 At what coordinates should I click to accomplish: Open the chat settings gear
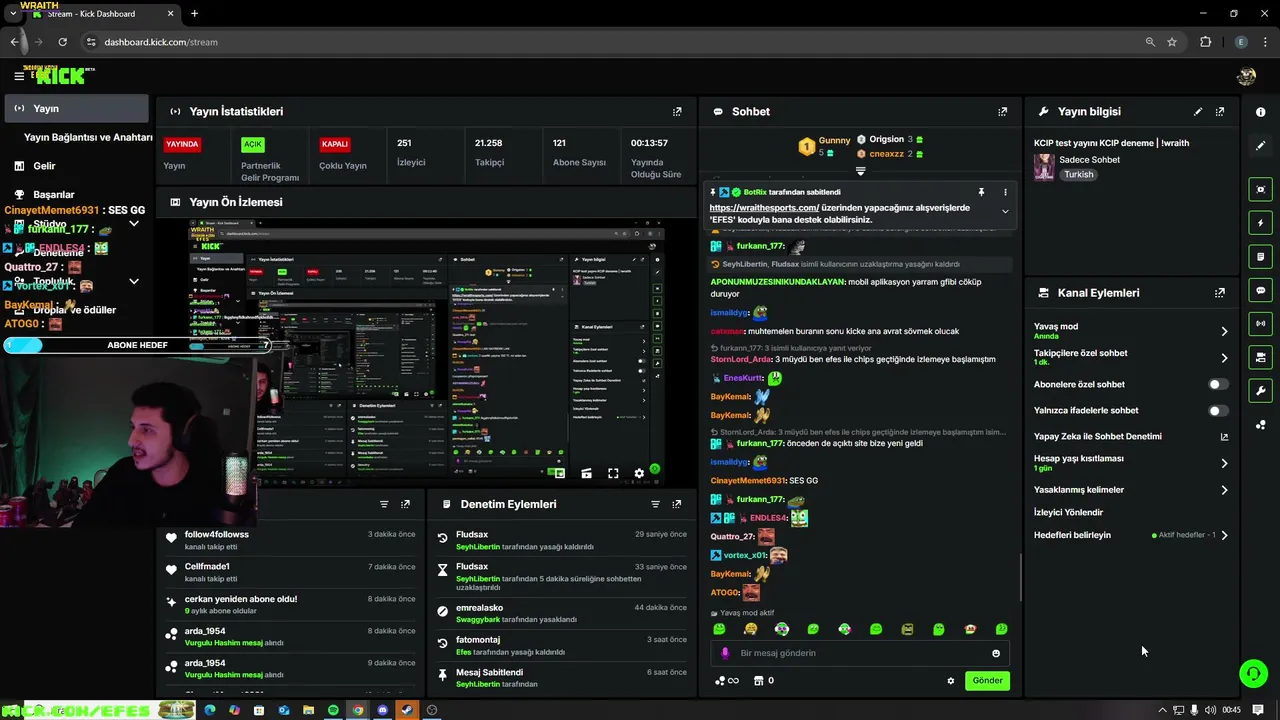click(951, 681)
